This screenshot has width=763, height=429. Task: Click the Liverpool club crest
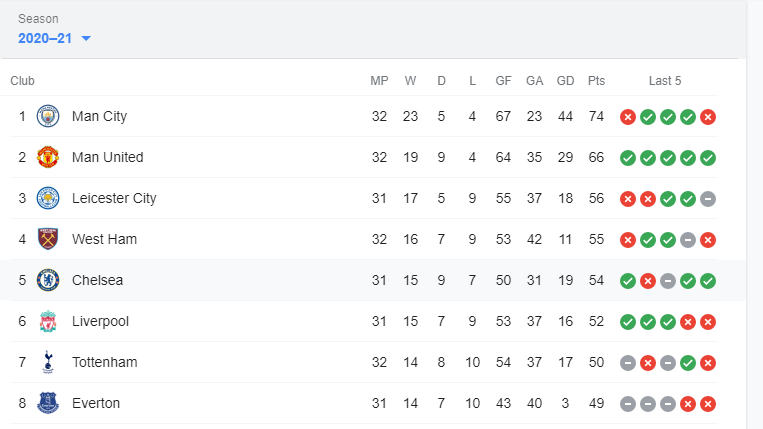(x=48, y=321)
